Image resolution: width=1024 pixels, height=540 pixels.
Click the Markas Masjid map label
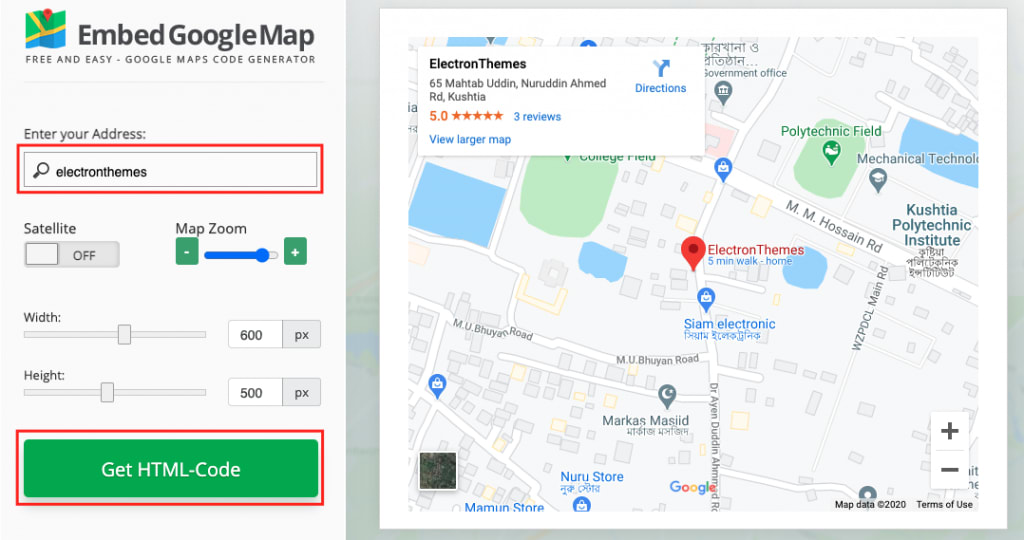coord(645,420)
